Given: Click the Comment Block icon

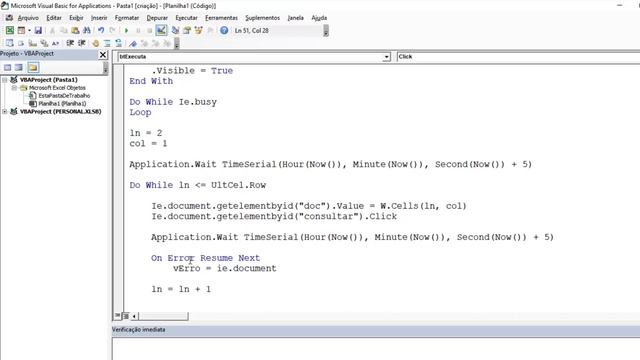Looking at the screenshot, I should tap(107, 43).
